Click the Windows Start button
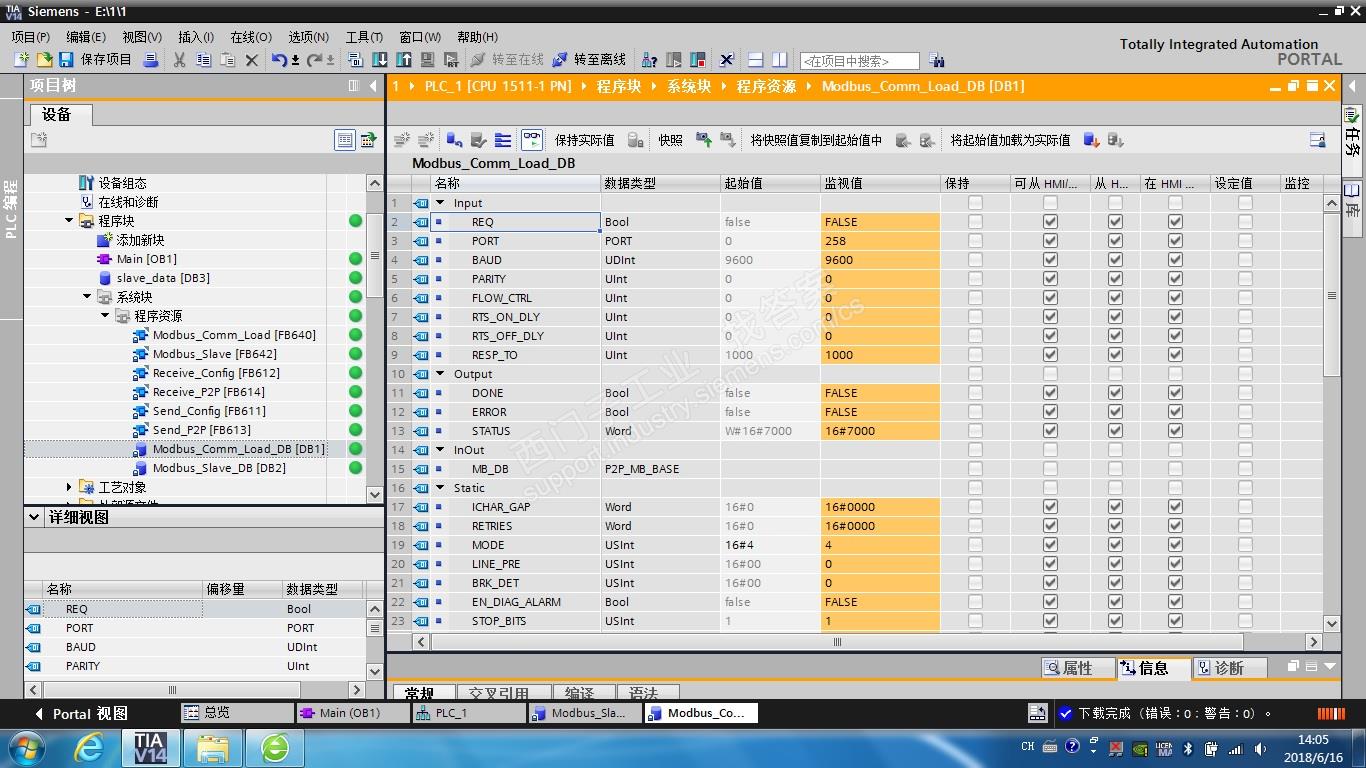1366x768 pixels. coord(26,747)
